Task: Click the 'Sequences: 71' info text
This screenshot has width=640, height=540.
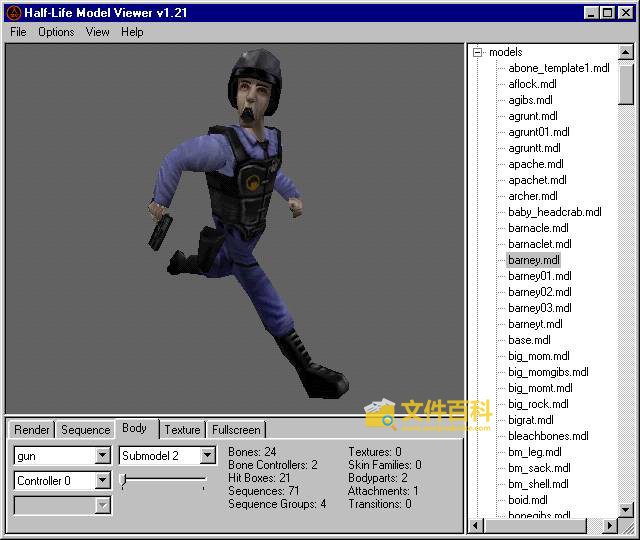Action: 264,491
